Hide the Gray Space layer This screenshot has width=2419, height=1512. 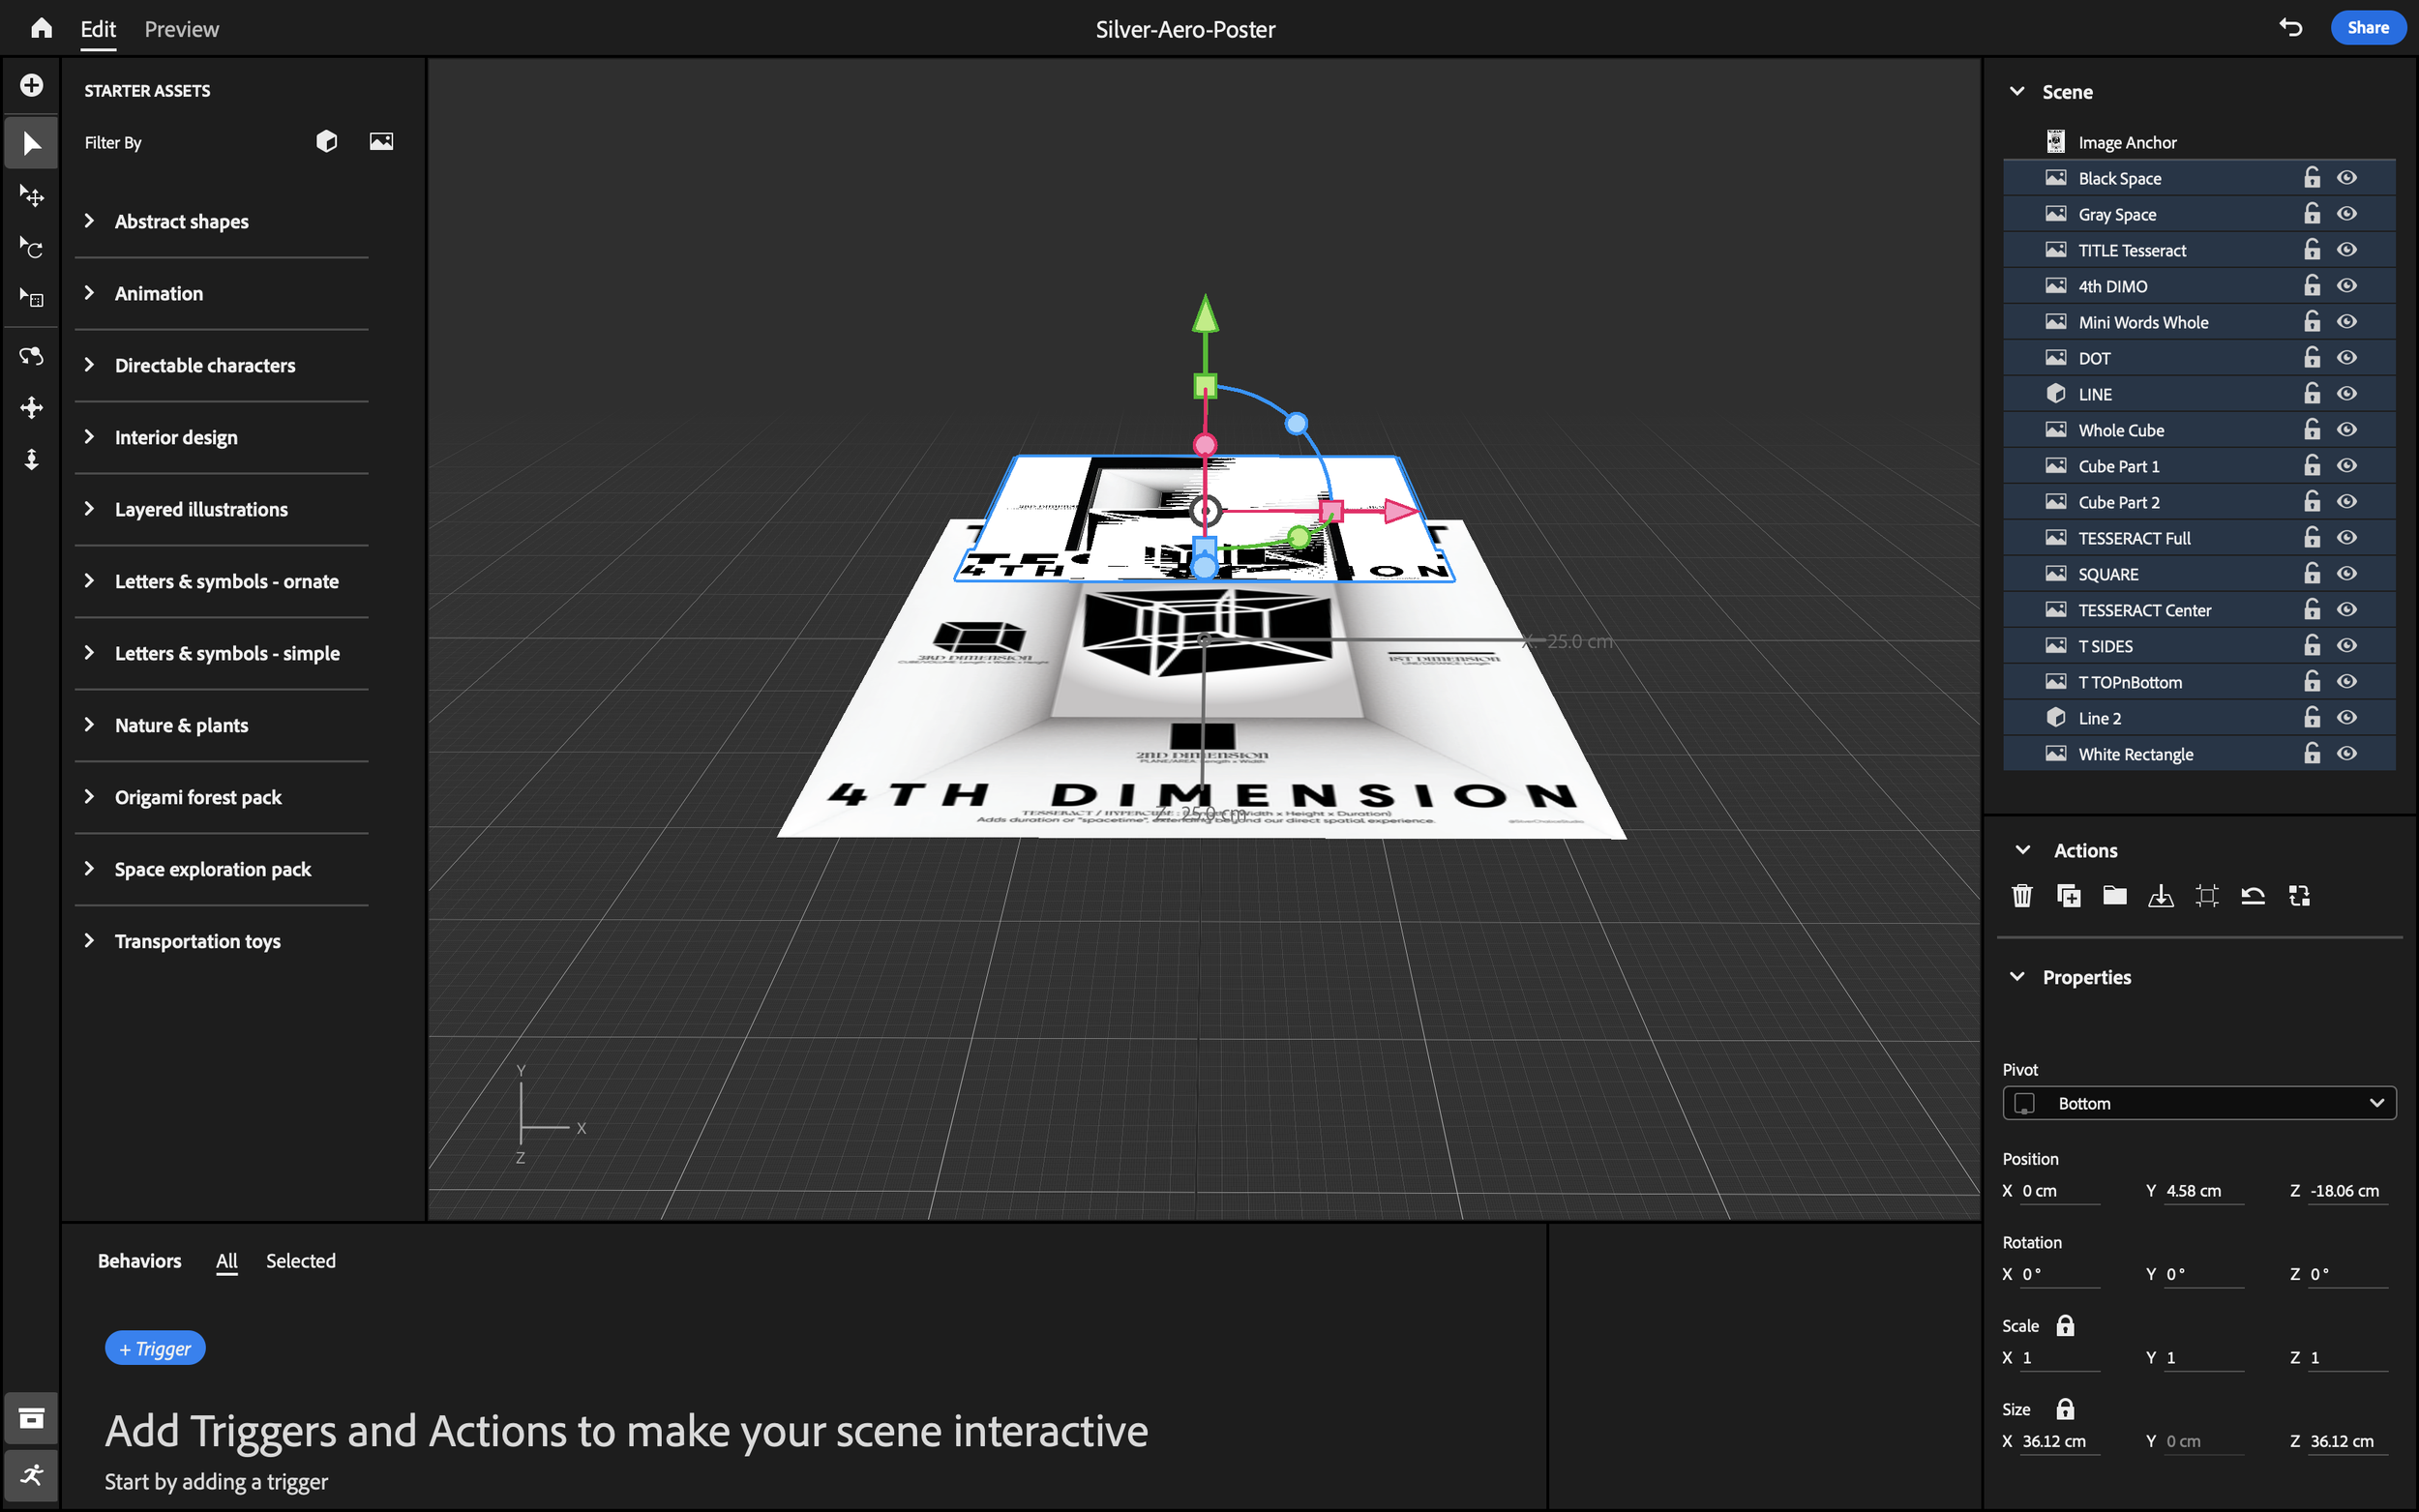[x=2347, y=214]
